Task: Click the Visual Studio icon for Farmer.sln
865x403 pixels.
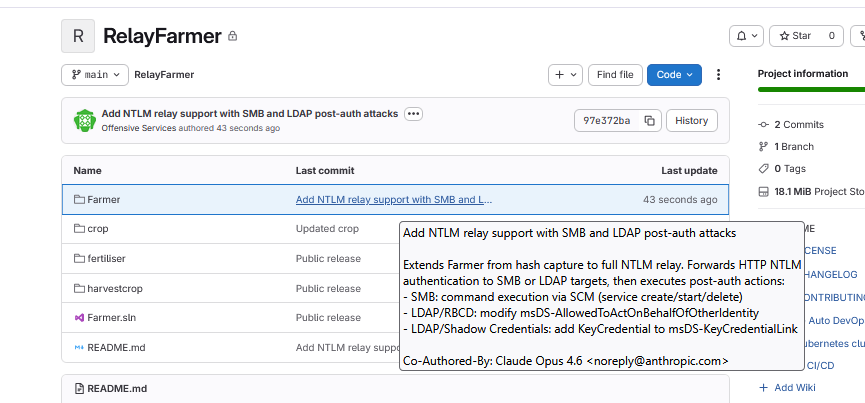Action: pos(79,318)
